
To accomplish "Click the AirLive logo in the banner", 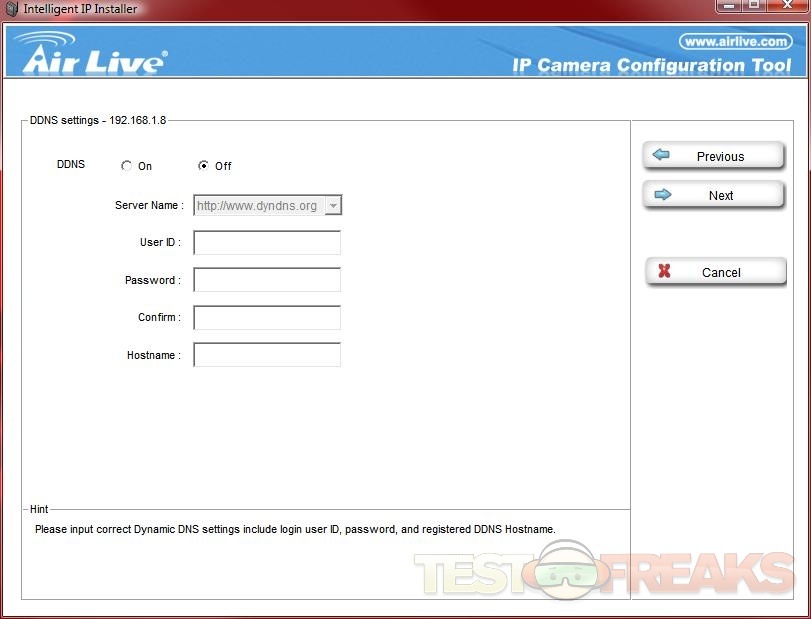I will 92,54.
